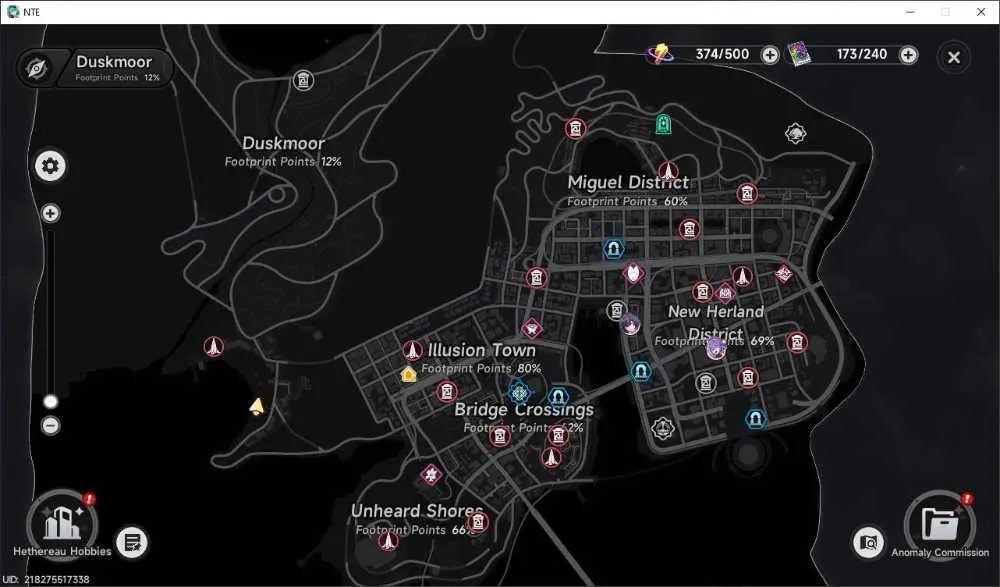
Task: Select the tower marker left of Illusion Town label
Action: (x=413, y=350)
